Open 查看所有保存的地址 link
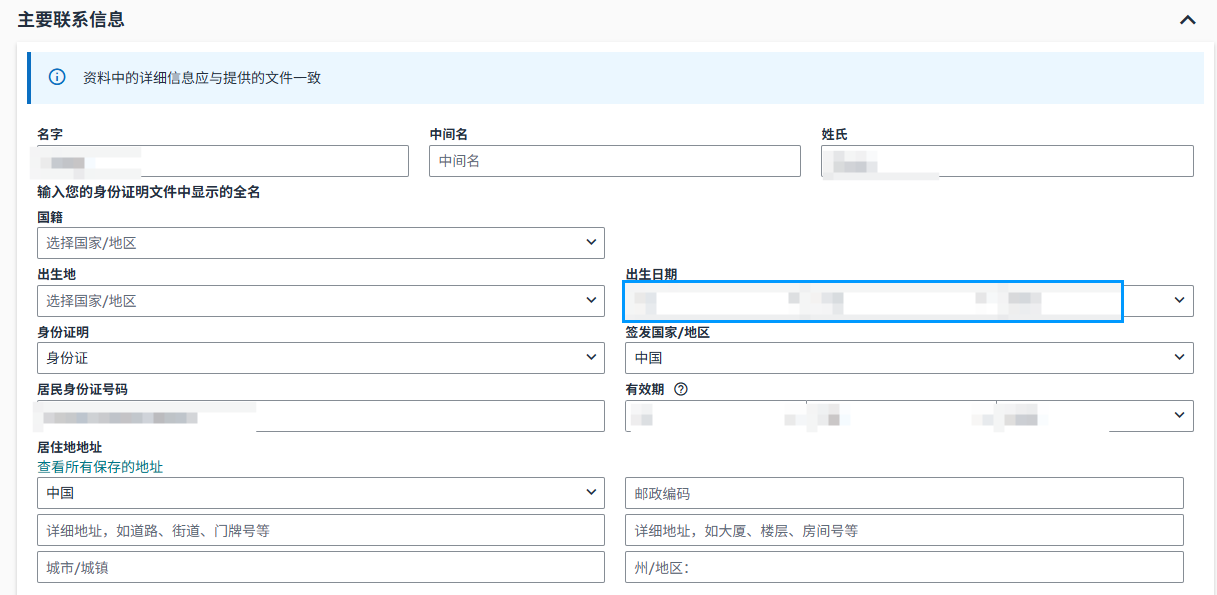This screenshot has height=595, width=1217. [100, 467]
